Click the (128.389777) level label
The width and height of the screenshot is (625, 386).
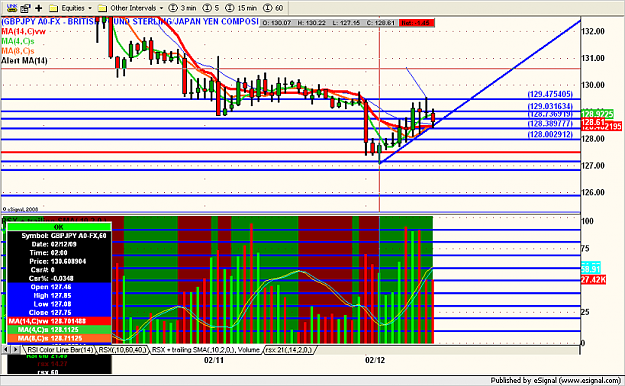[x=550, y=124]
